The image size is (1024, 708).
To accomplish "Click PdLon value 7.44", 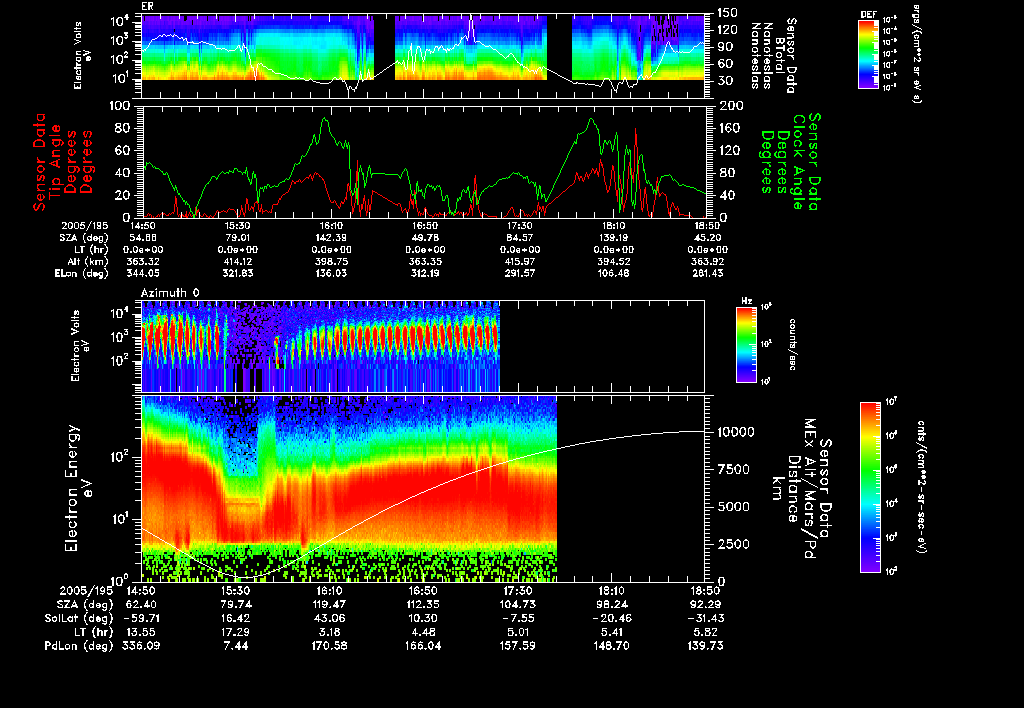I will click(236, 645).
